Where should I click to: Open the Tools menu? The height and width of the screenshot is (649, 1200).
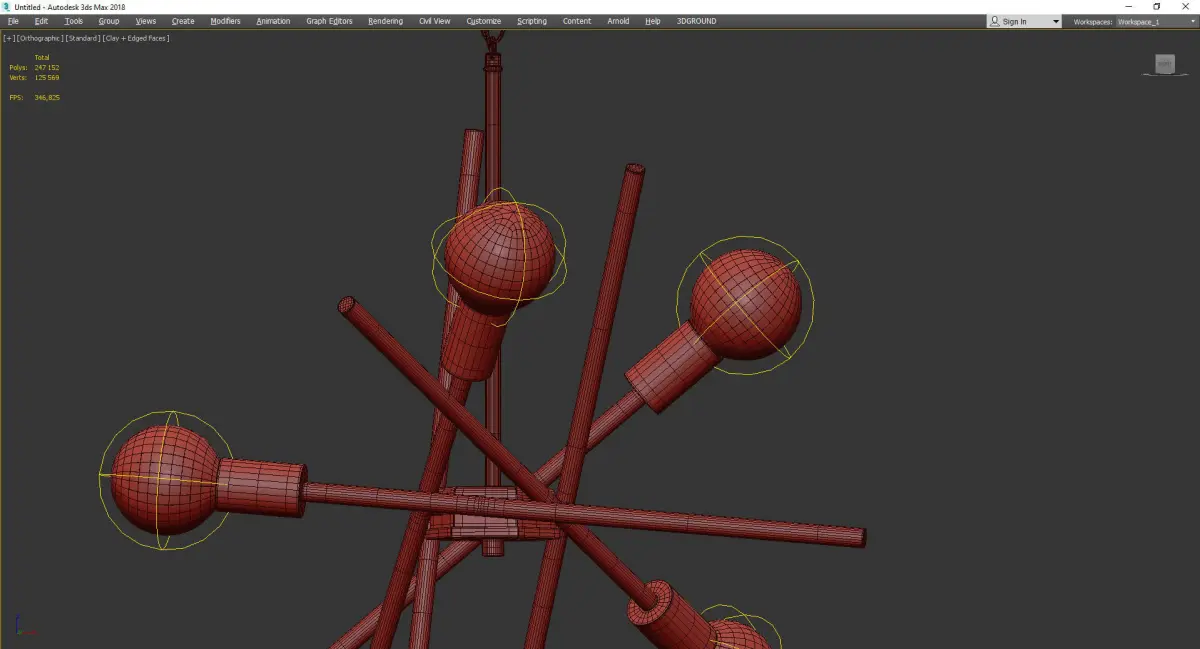[x=74, y=21]
